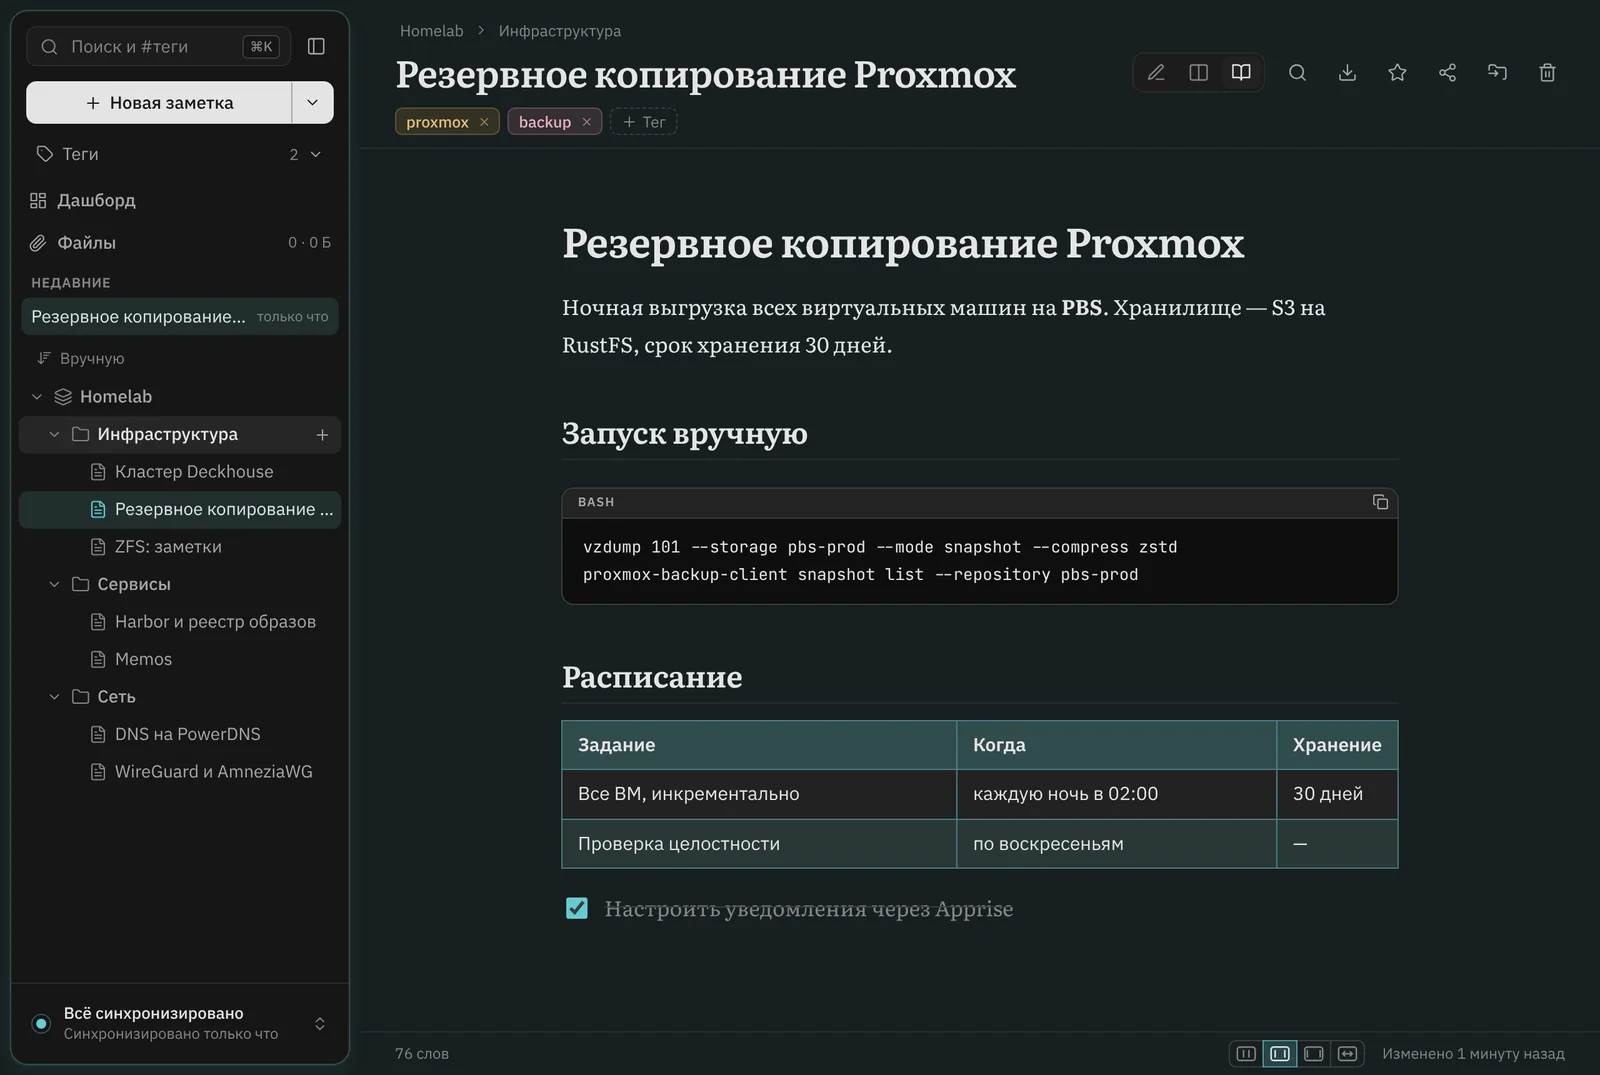Open note WireGuard и AmneziaWG
The image size is (1600, 1075).
[x=180, y=772]
